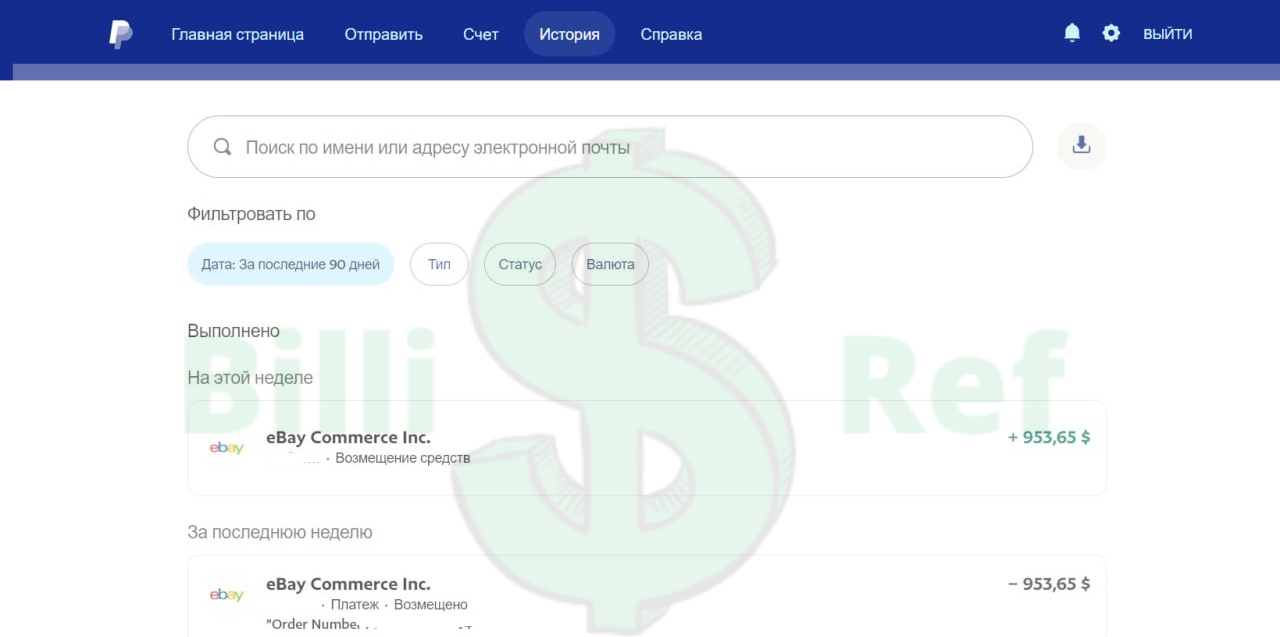Click the + 953,65 $ amount

point(1049,437)
